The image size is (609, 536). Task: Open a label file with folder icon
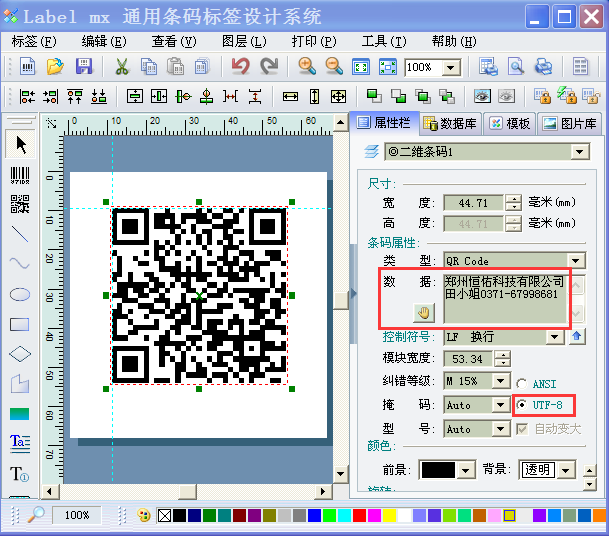coord(55,66)
